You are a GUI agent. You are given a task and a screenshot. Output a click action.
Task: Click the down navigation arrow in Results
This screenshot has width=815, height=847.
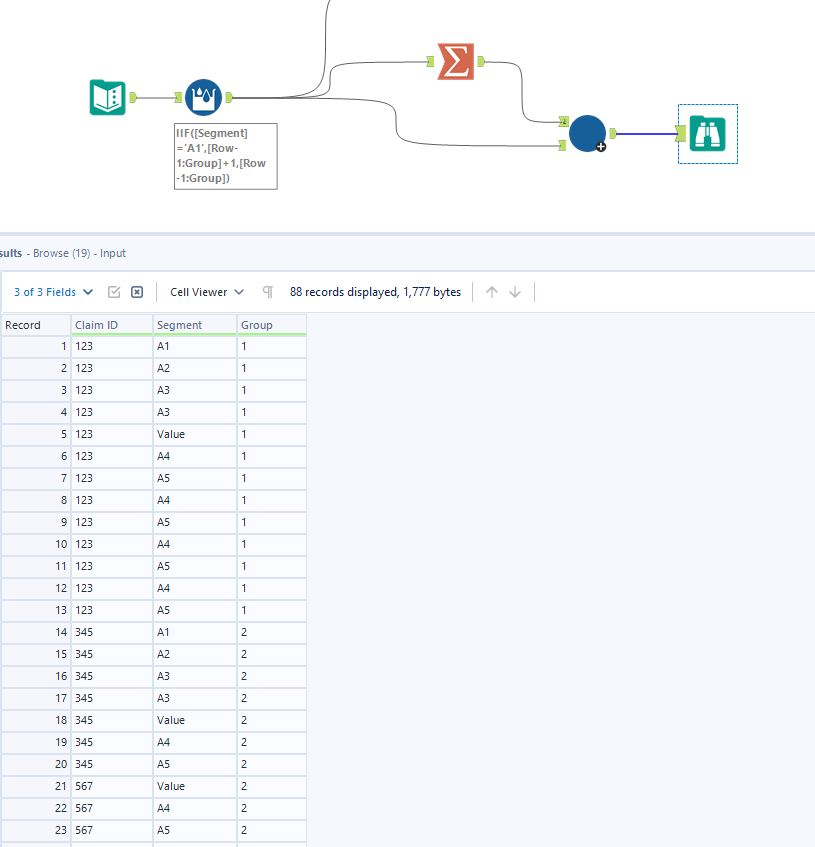coord(514,292)
